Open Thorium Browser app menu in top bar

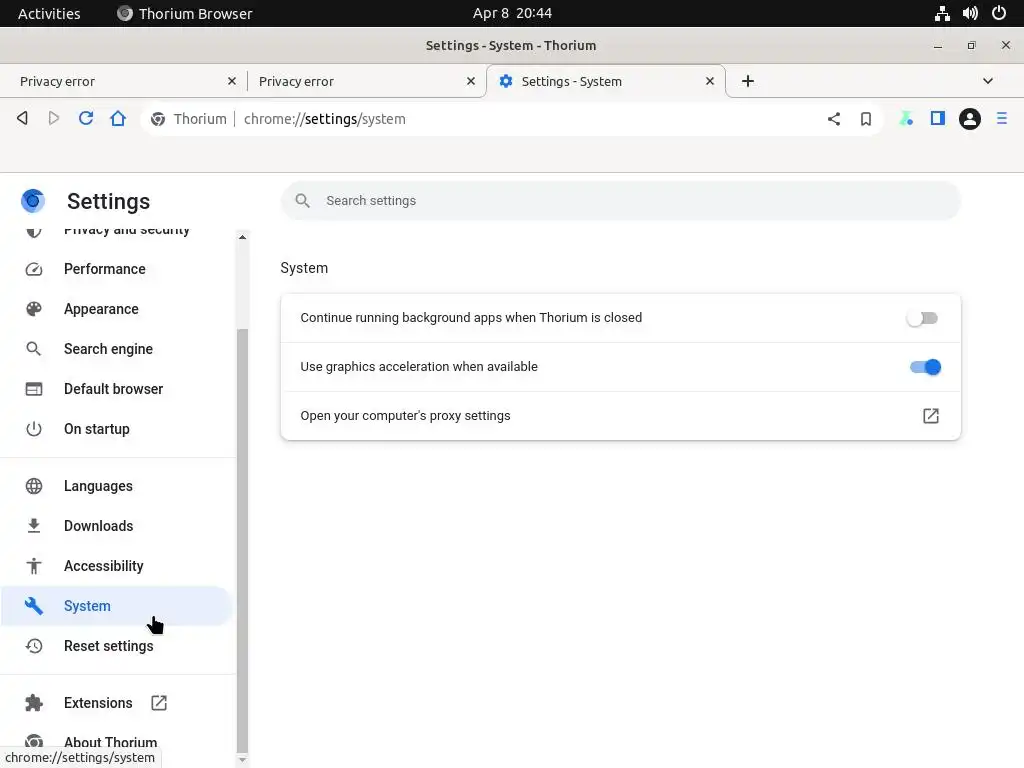[184, 13]
